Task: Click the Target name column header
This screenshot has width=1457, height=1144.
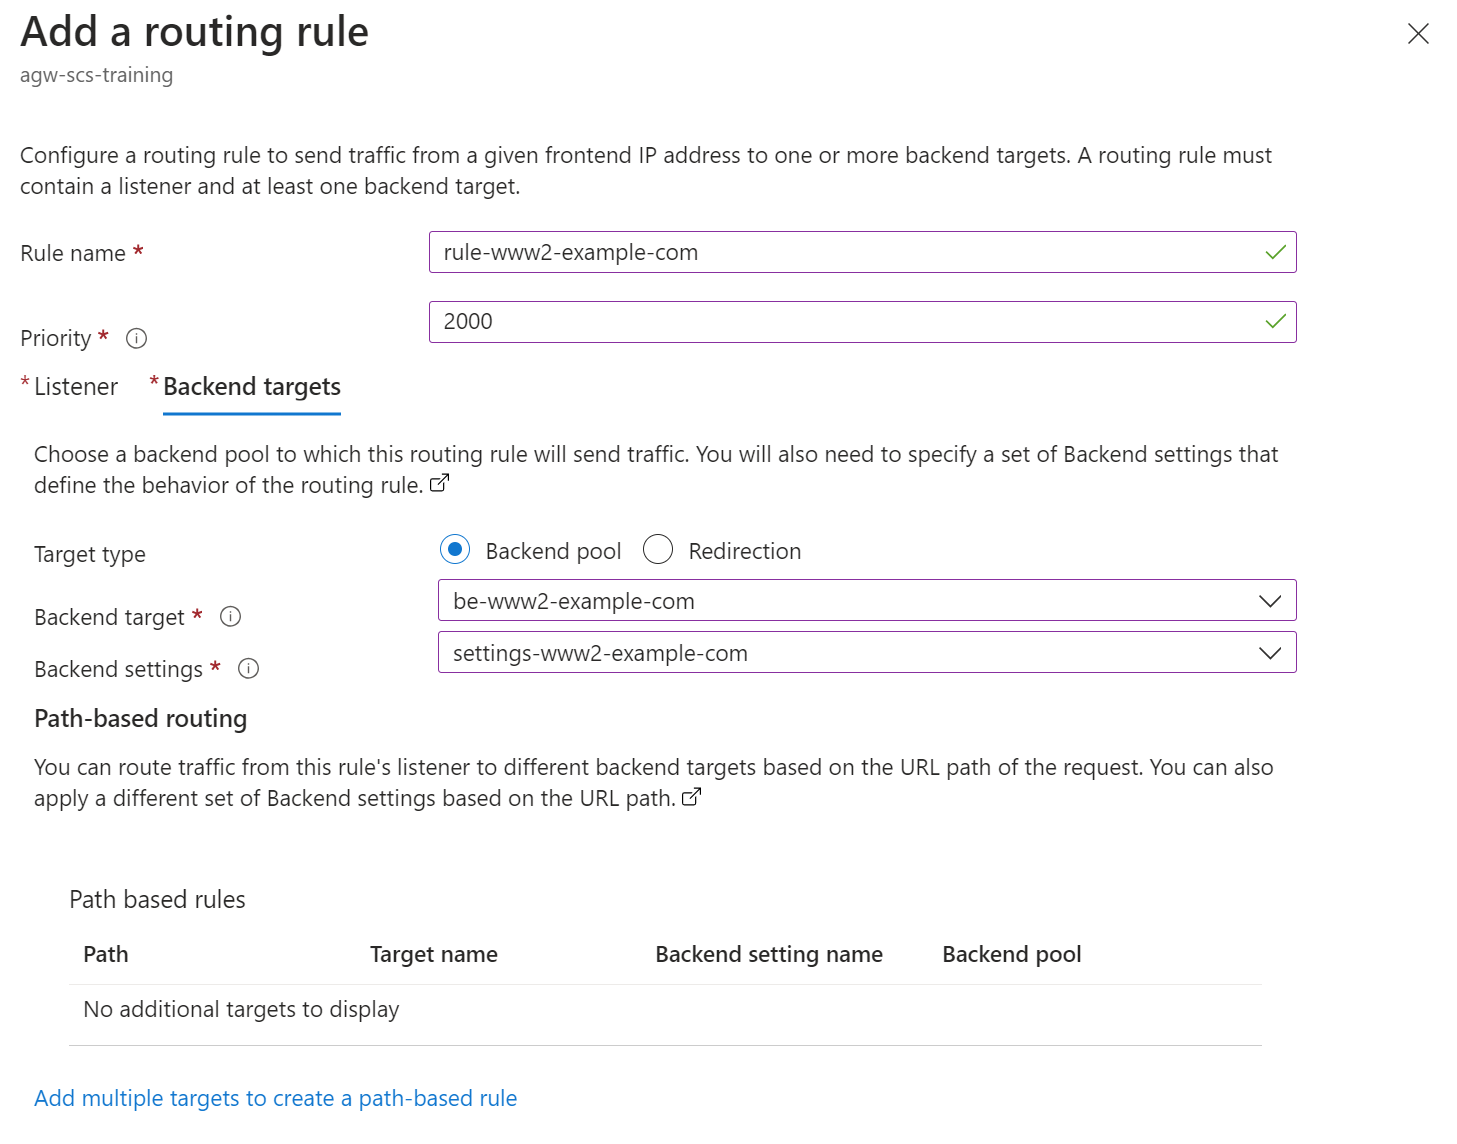Action: 434,955
